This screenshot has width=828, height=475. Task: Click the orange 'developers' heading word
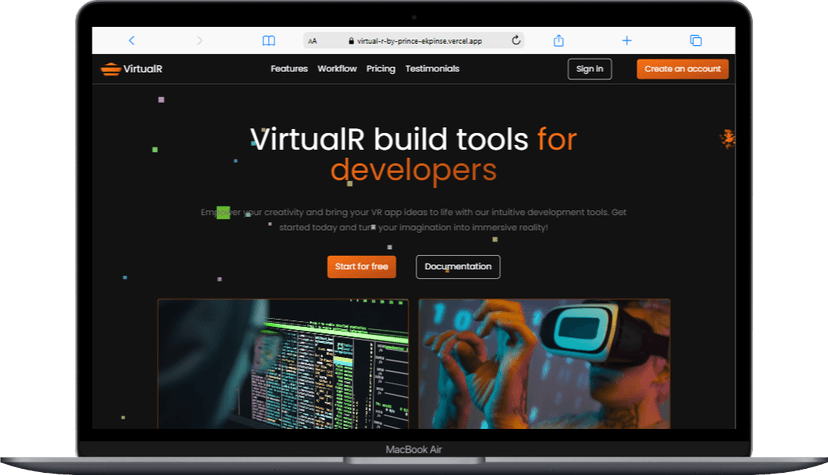[413, 170]
